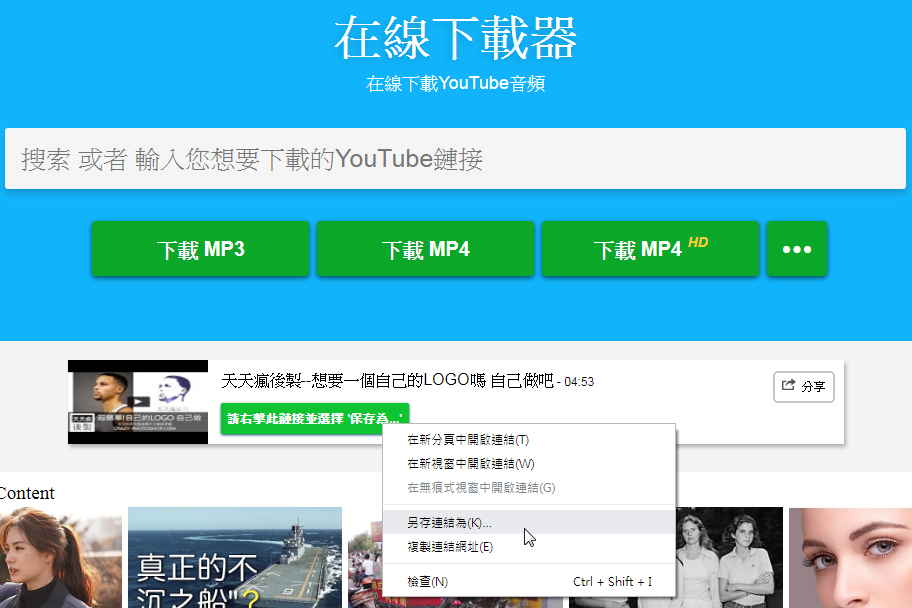Click the green right-click save-as download link
The image size is (912, 608).
point(315,418)
